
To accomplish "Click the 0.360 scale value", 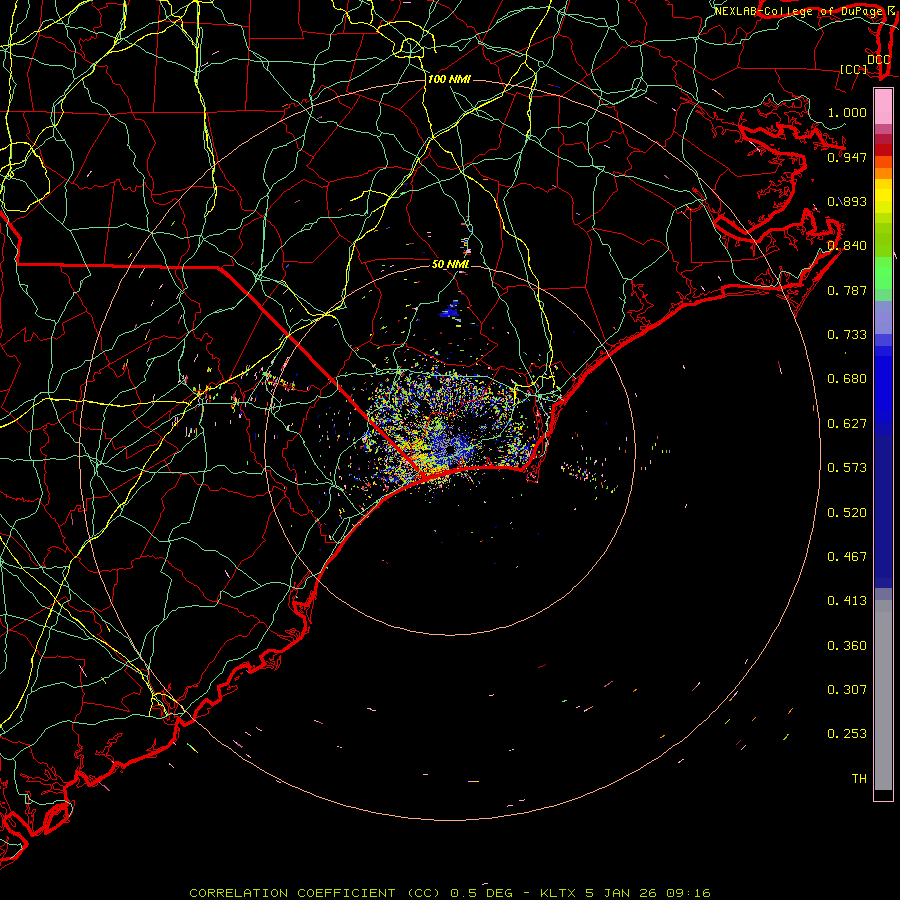I will [x=847, y=646].
